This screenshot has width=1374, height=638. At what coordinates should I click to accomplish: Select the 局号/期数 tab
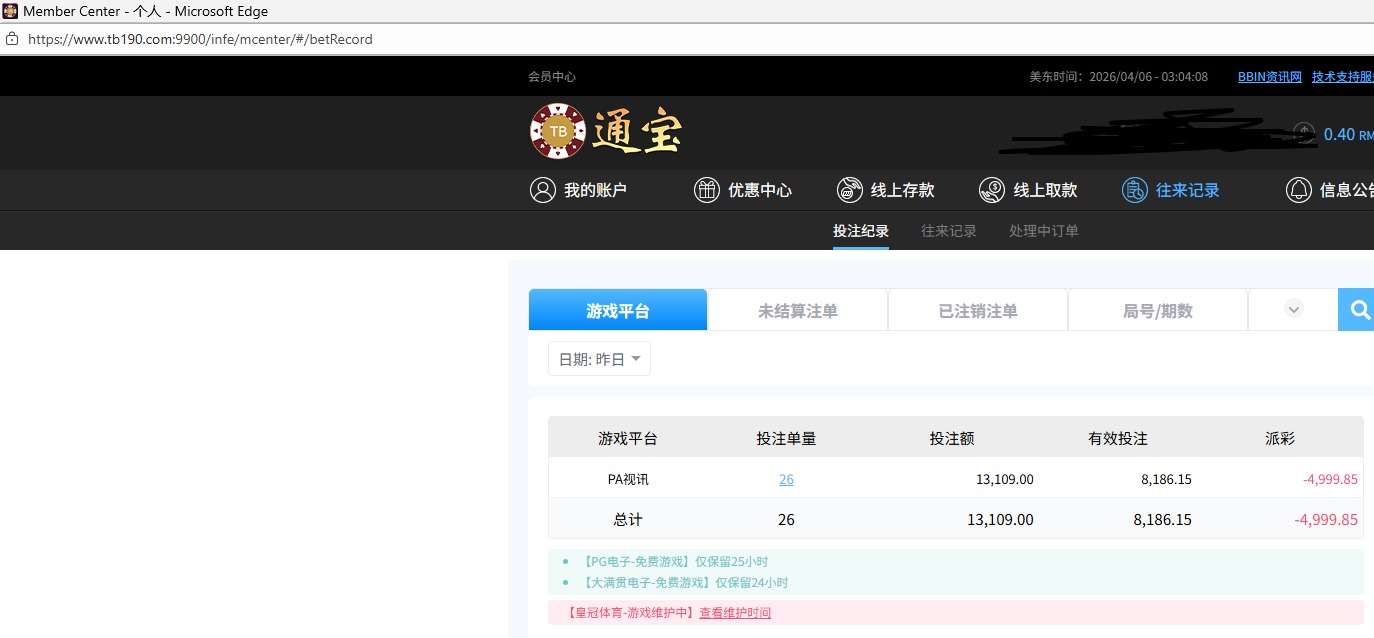1157,311
